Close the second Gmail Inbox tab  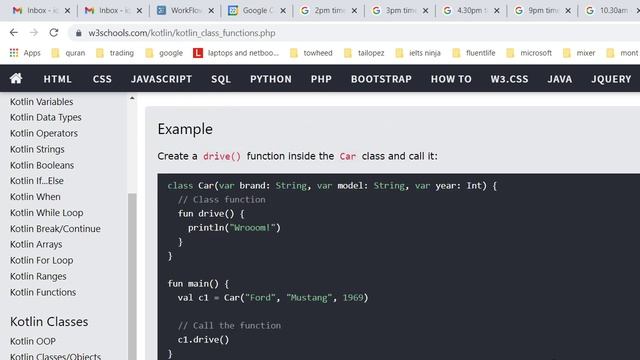click(x=139, y=11)
